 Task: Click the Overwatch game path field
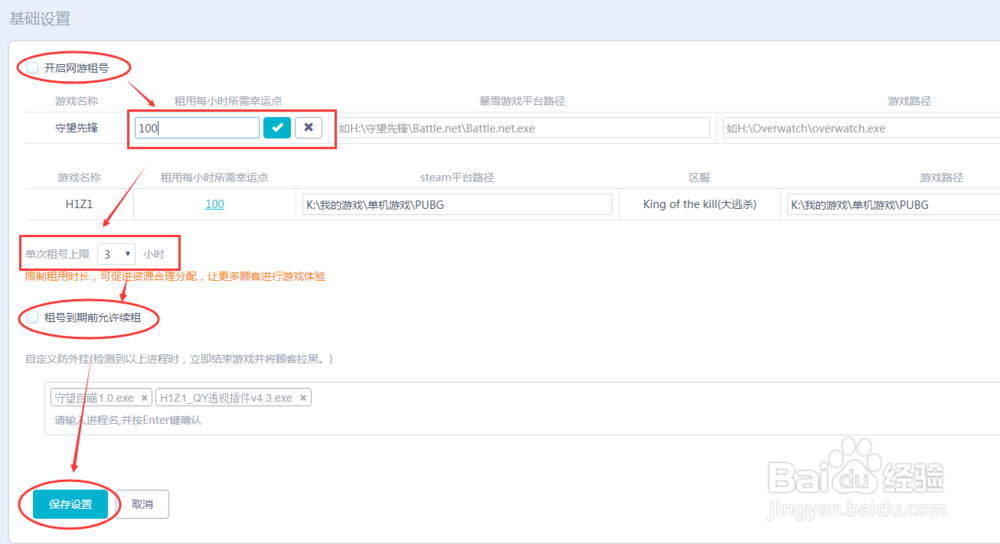tap(861, 128)
